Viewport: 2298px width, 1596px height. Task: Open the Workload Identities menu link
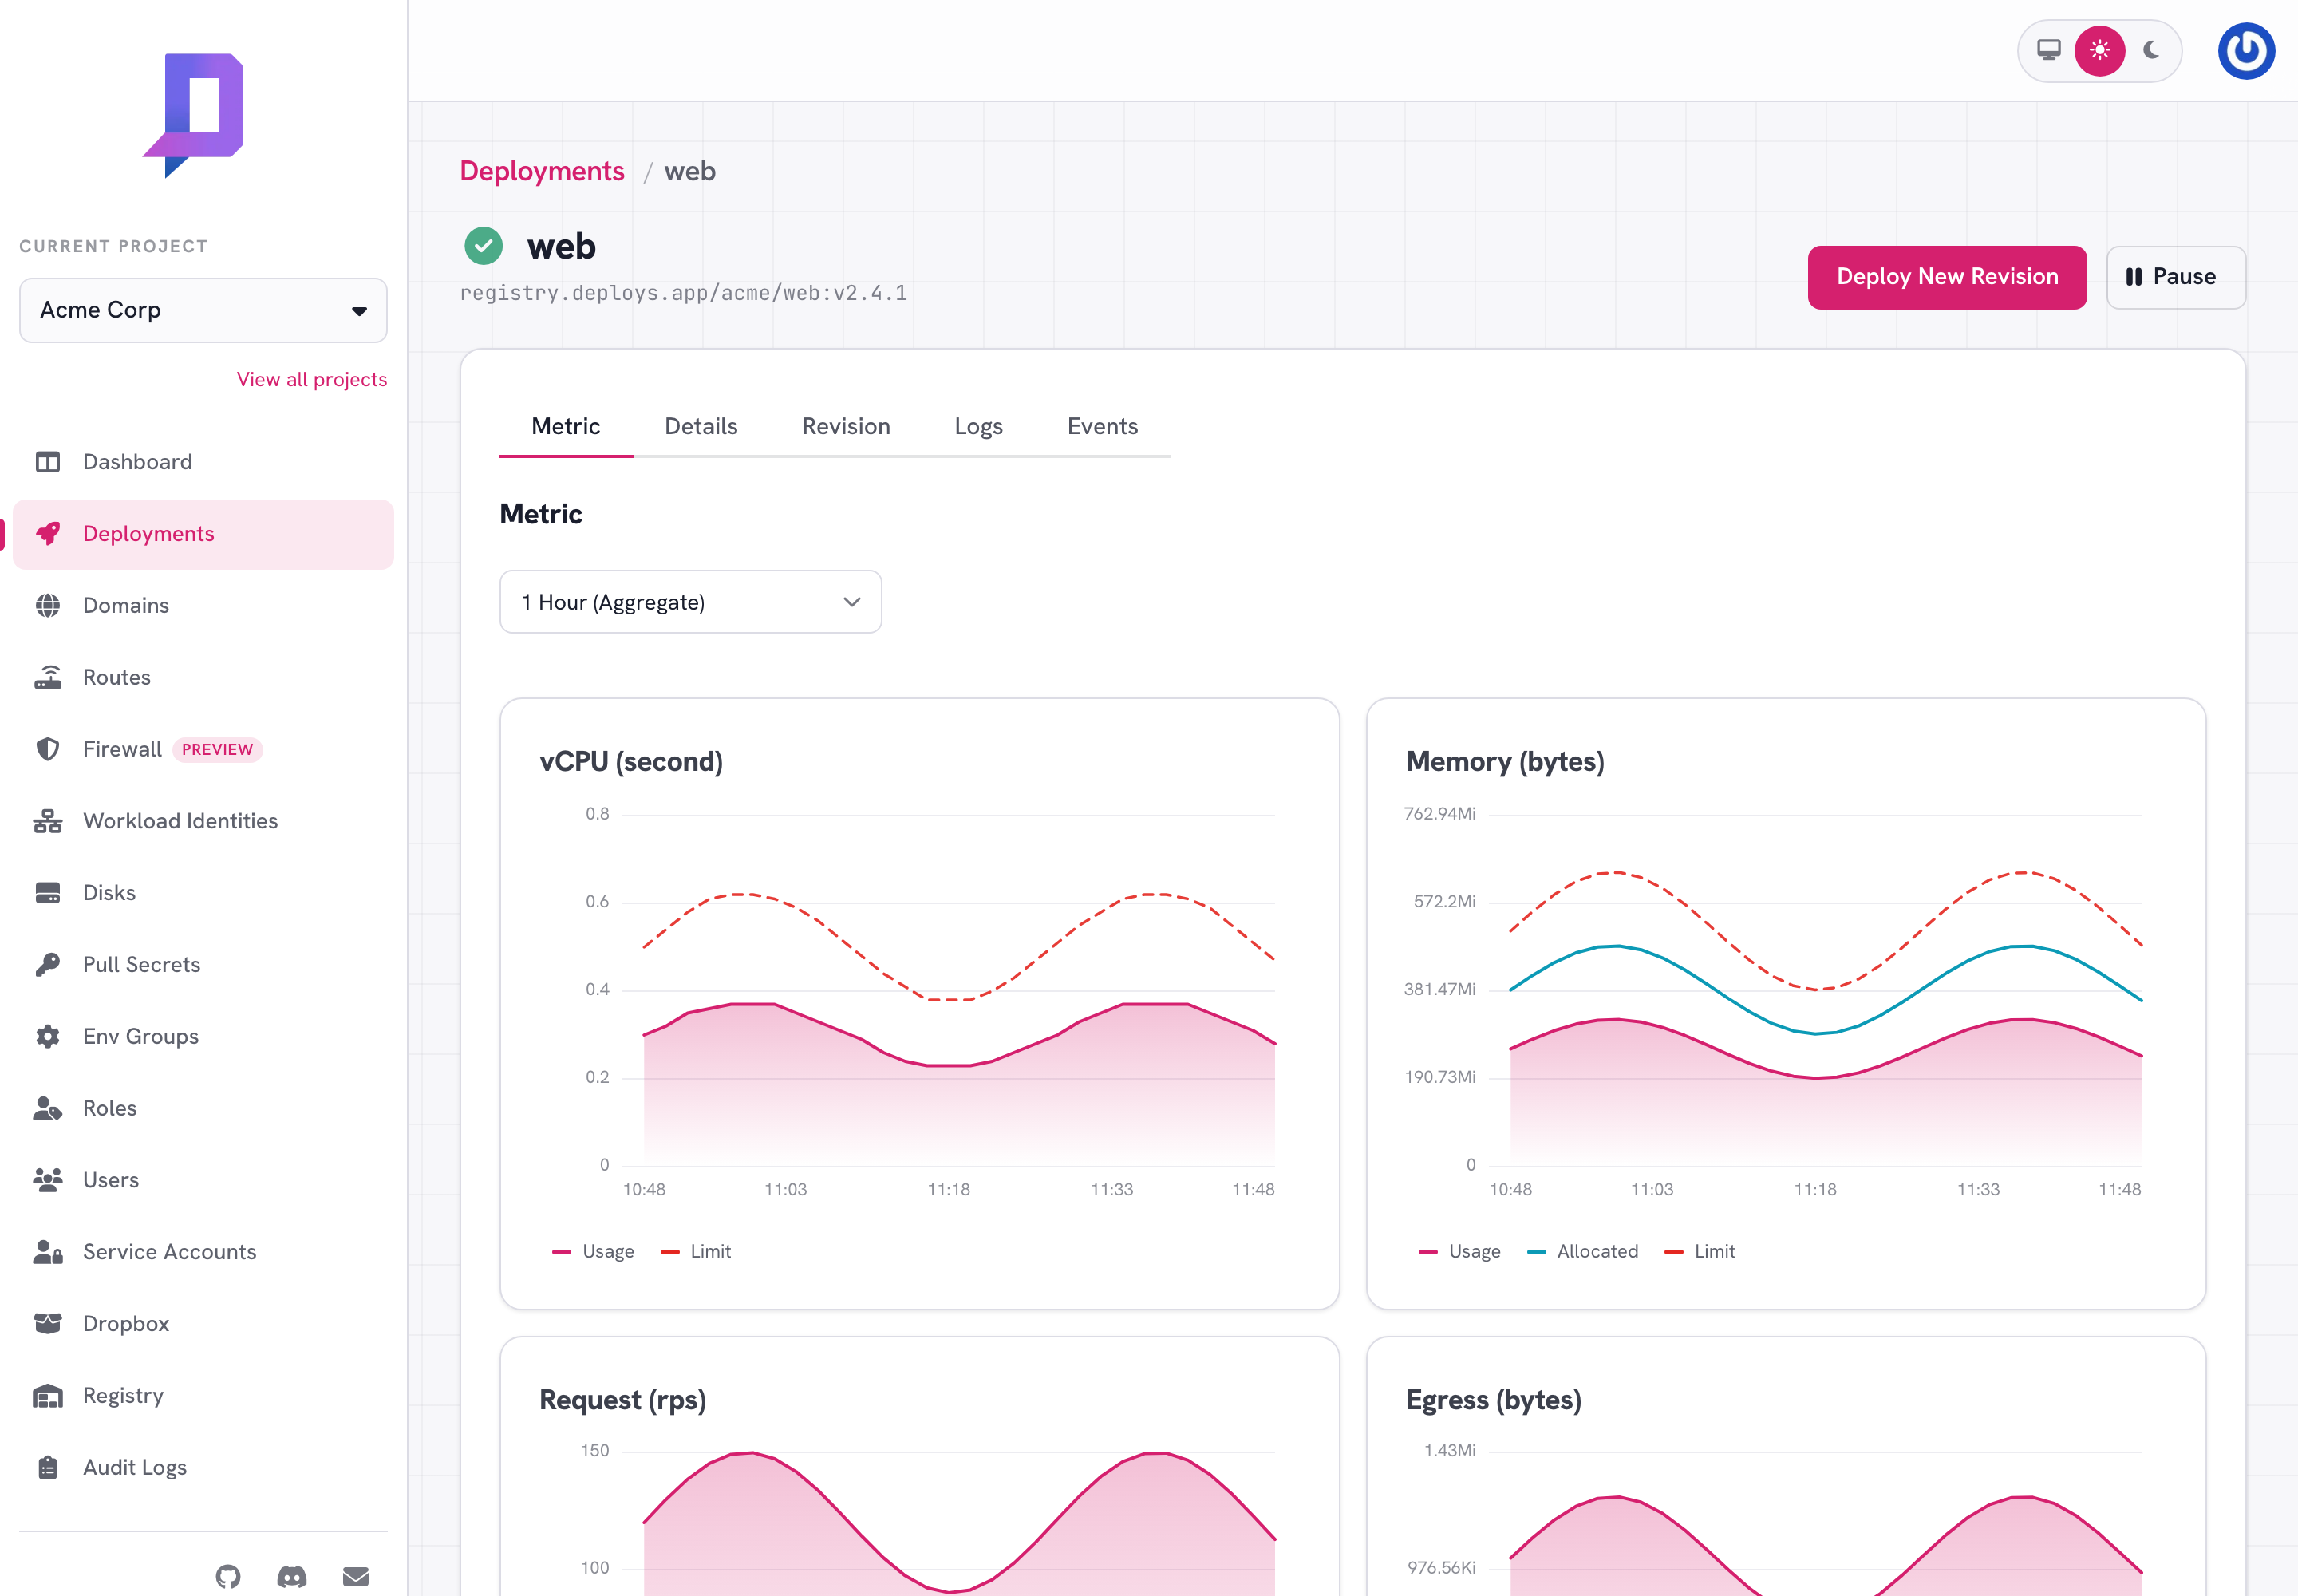point(203,821)
